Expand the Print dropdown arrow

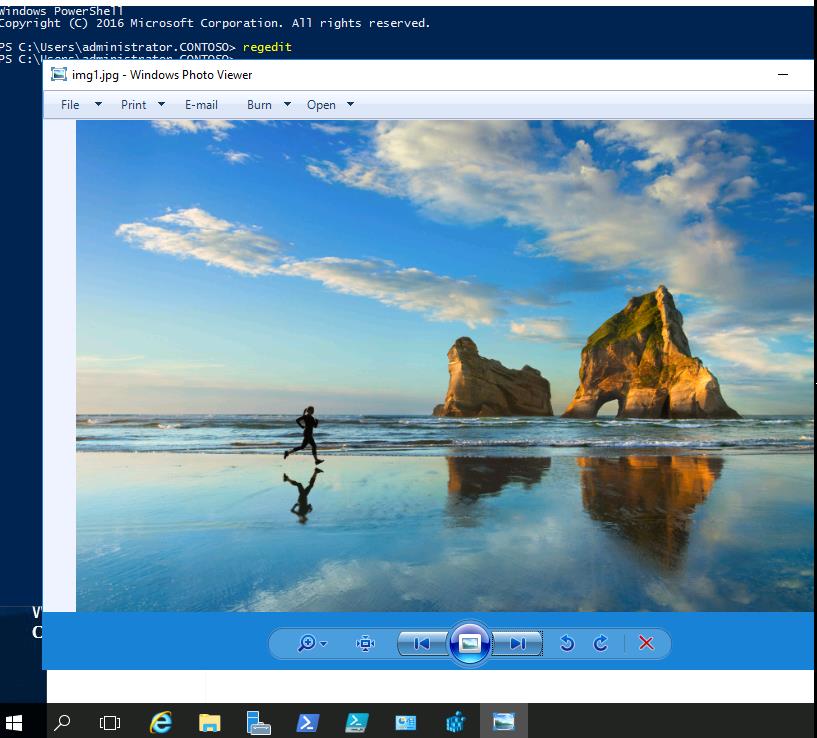click(x=162, y=104)
